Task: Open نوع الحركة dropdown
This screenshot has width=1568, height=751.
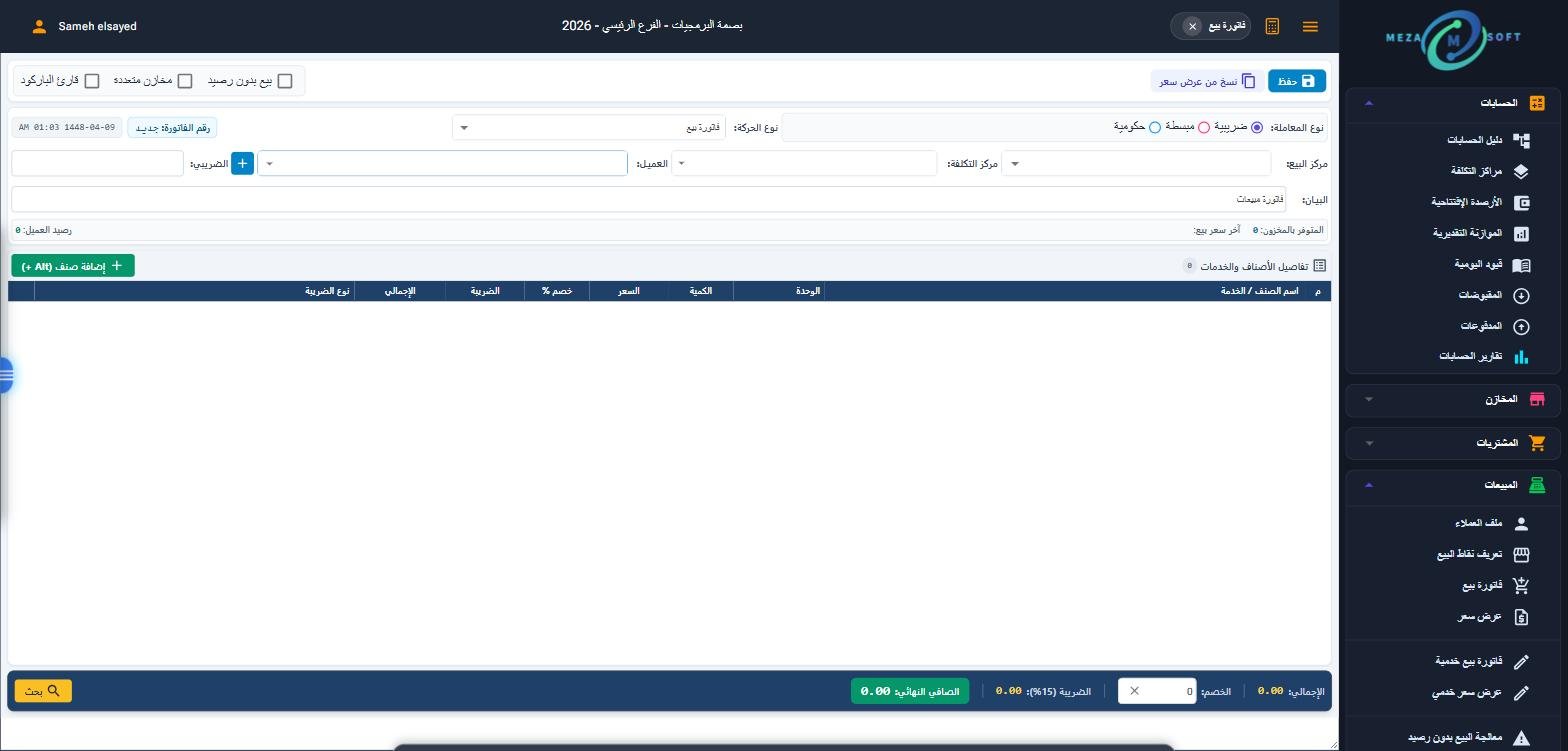Action: click(589, 128)
